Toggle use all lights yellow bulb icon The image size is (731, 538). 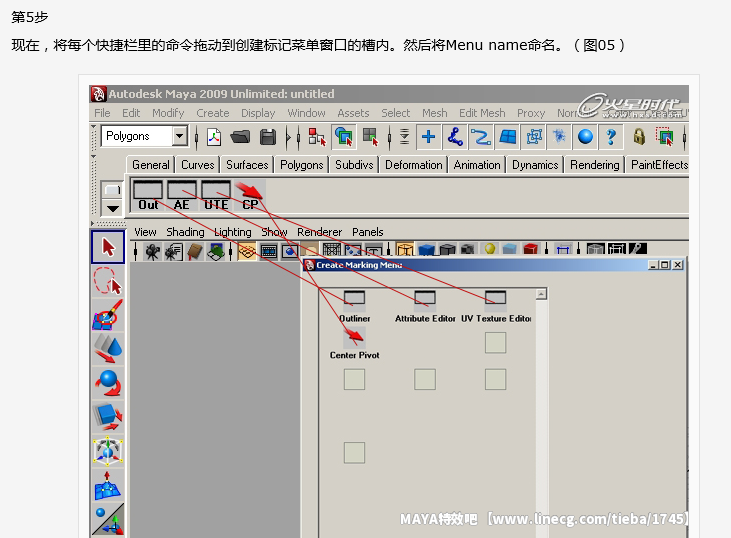pos(490,249)
